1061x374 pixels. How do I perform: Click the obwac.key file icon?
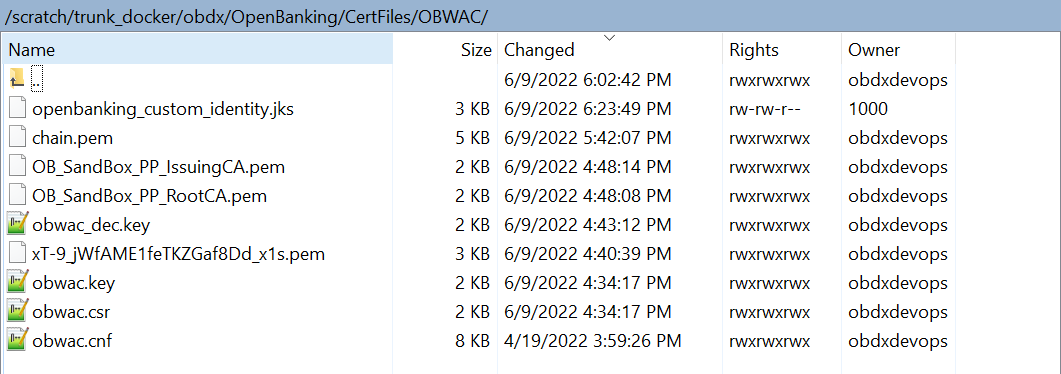(x=18, y=283)
